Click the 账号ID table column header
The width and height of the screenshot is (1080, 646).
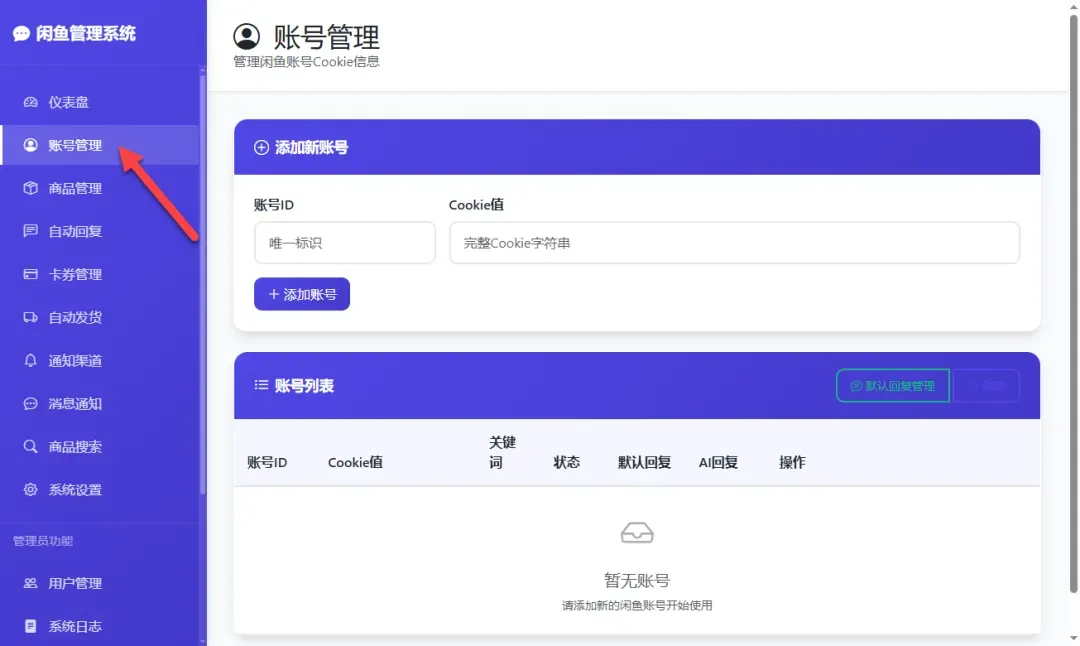pos(267,462)
